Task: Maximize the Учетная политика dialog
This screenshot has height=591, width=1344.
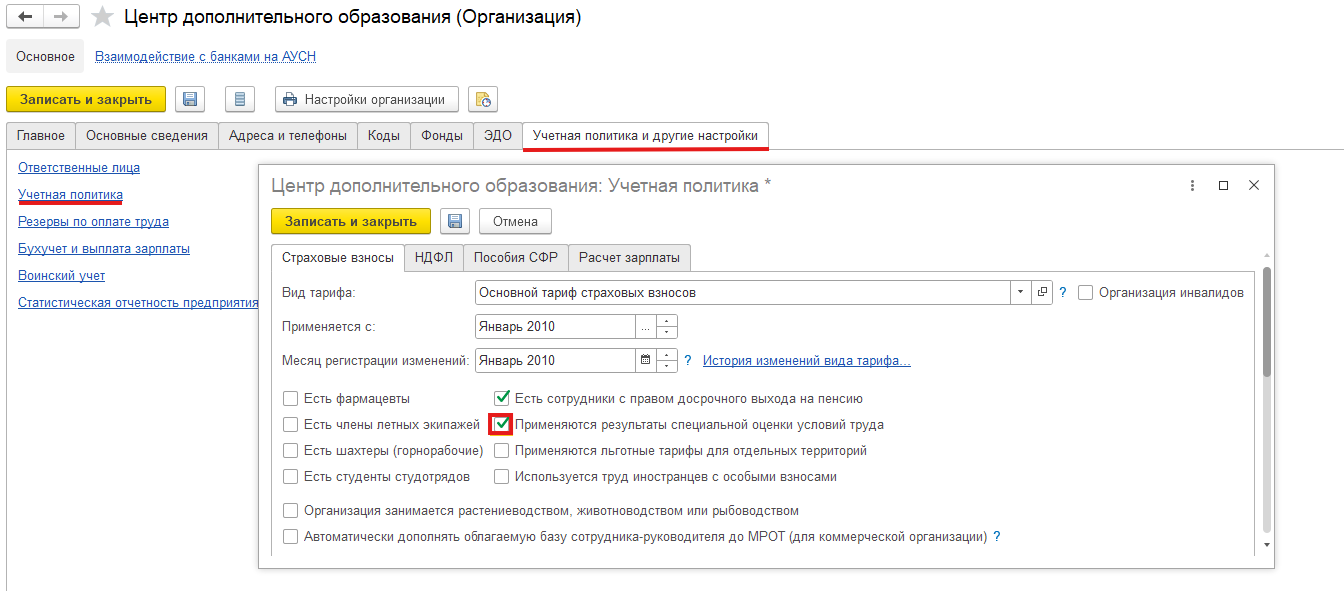Action: pos(1223,186)
